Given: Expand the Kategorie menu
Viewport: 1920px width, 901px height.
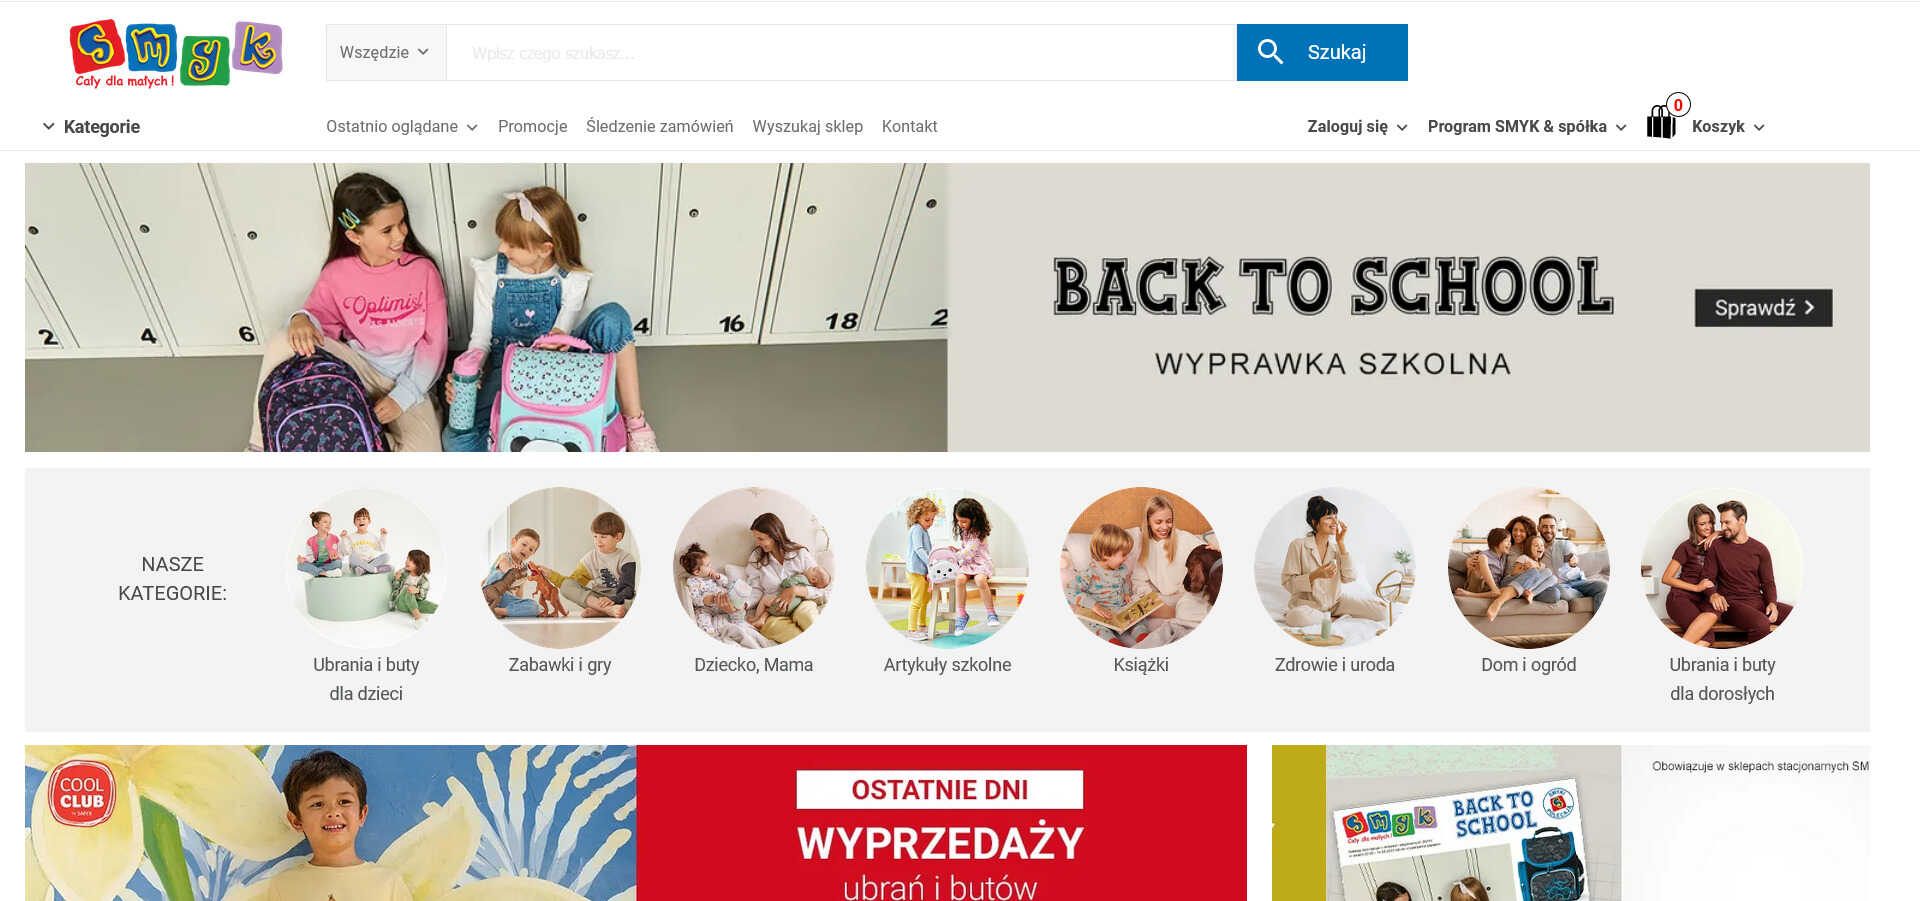Looking at the screenshot, I should [x=91, y=127].
